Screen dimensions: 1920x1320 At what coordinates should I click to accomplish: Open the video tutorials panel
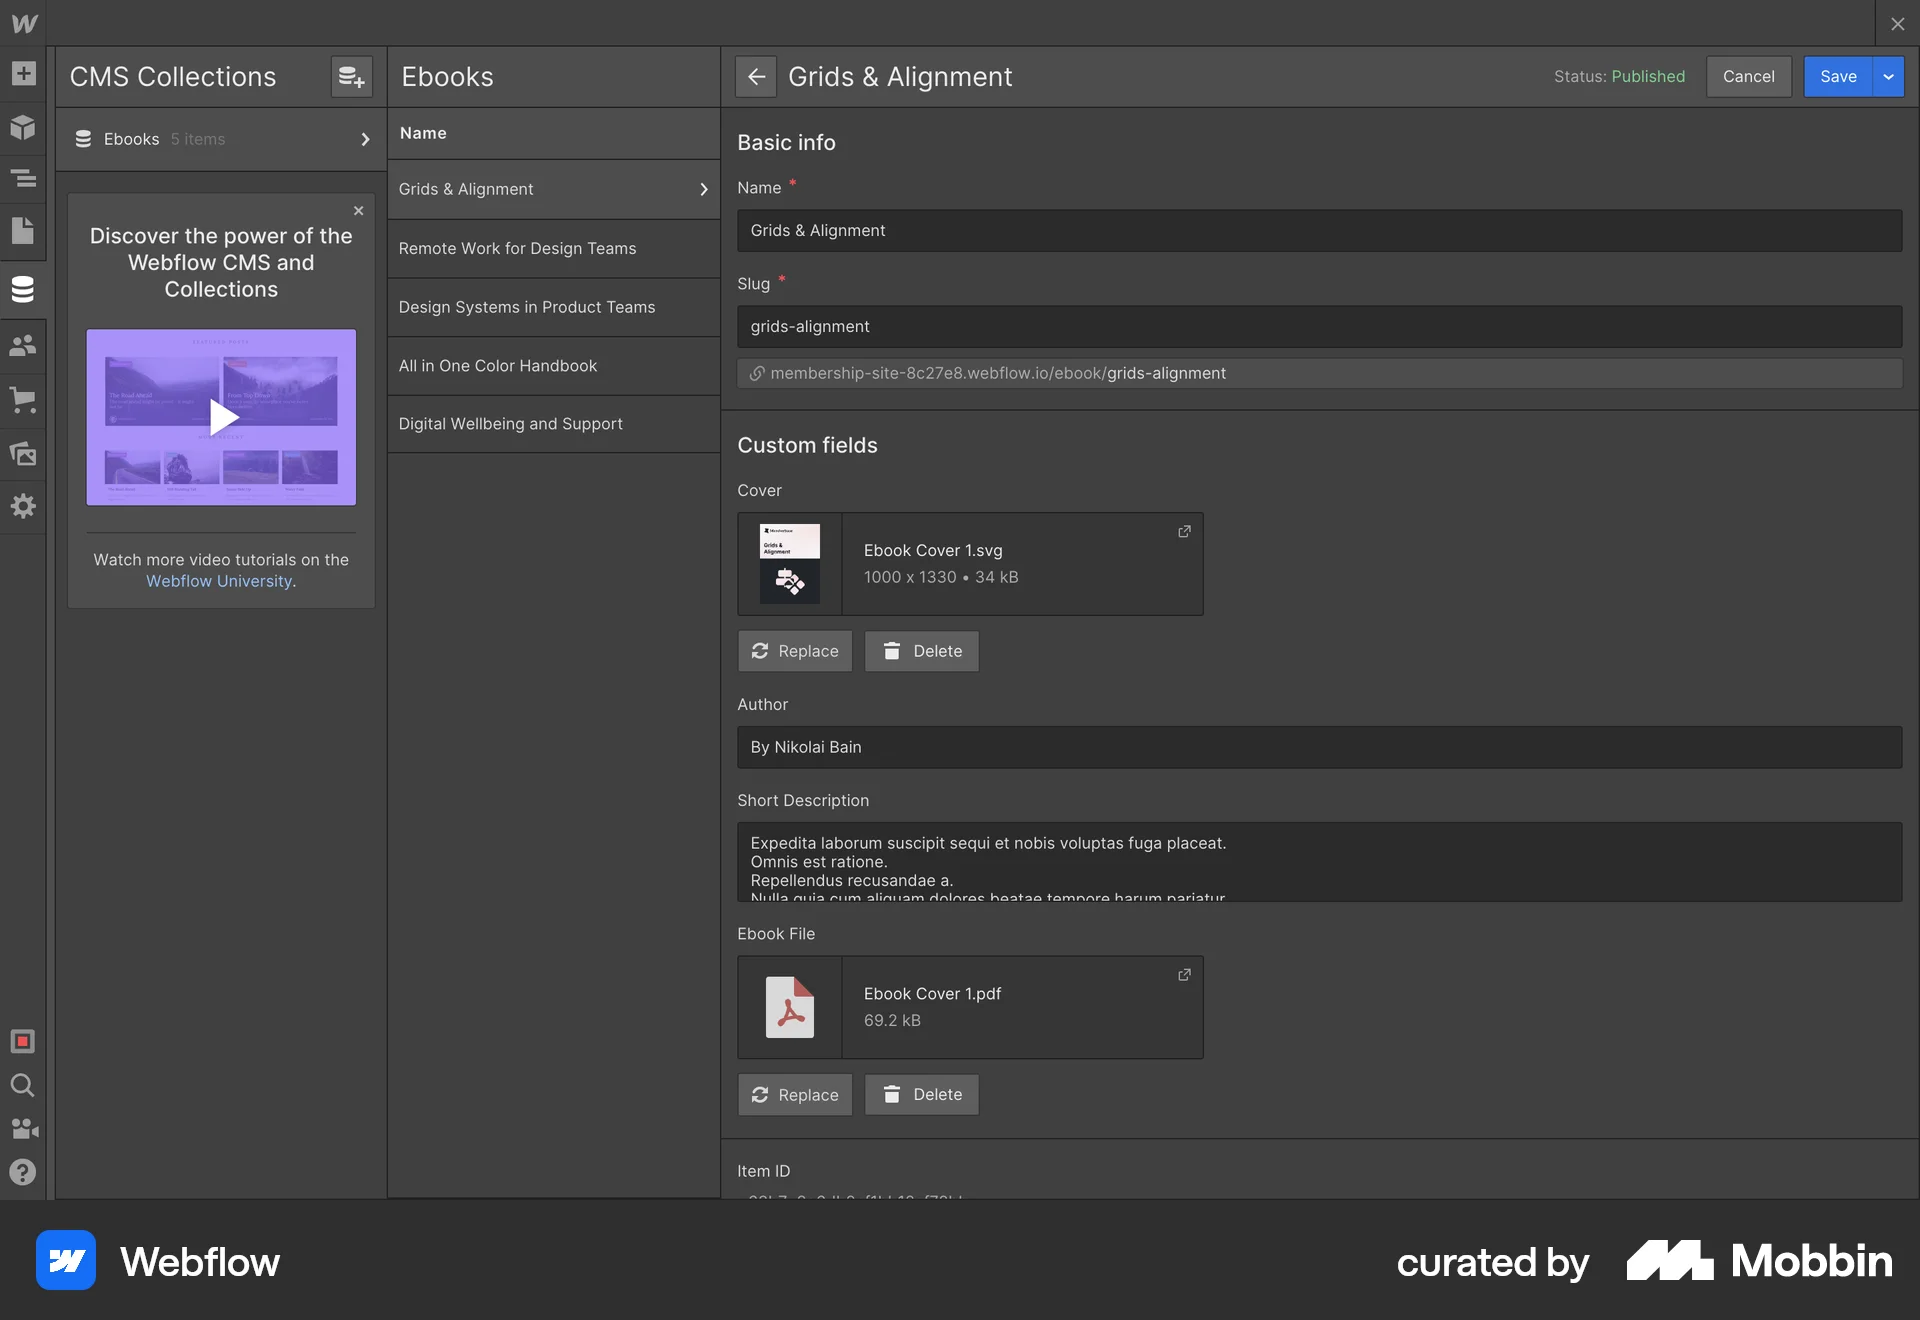[24, 1128]
